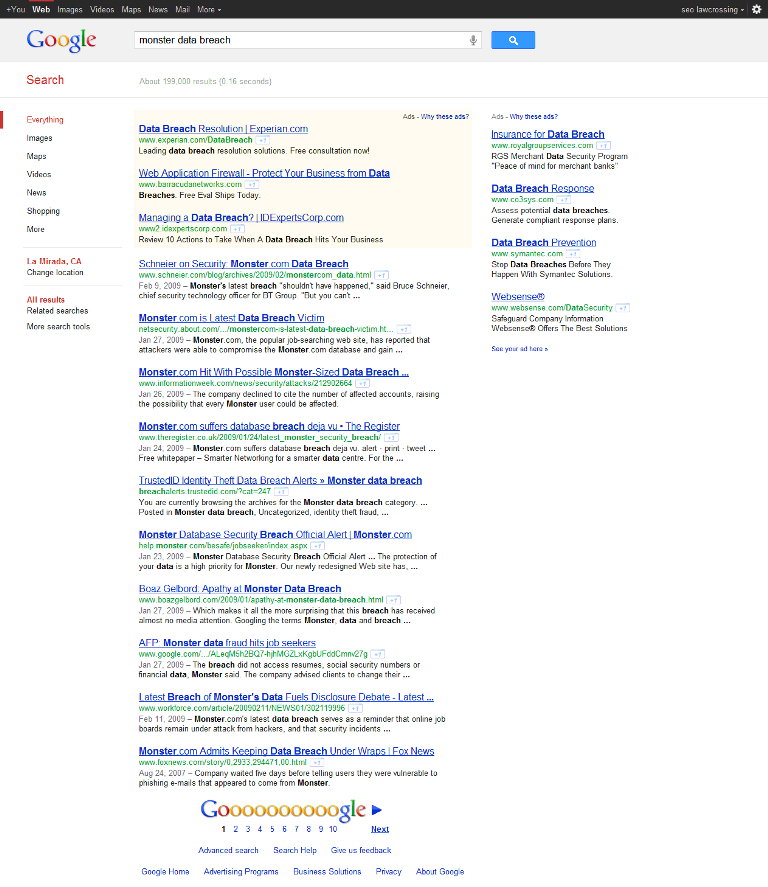768x887 pixels.
Task: Expand the More menu in top bar
Action: pos(208,9)
